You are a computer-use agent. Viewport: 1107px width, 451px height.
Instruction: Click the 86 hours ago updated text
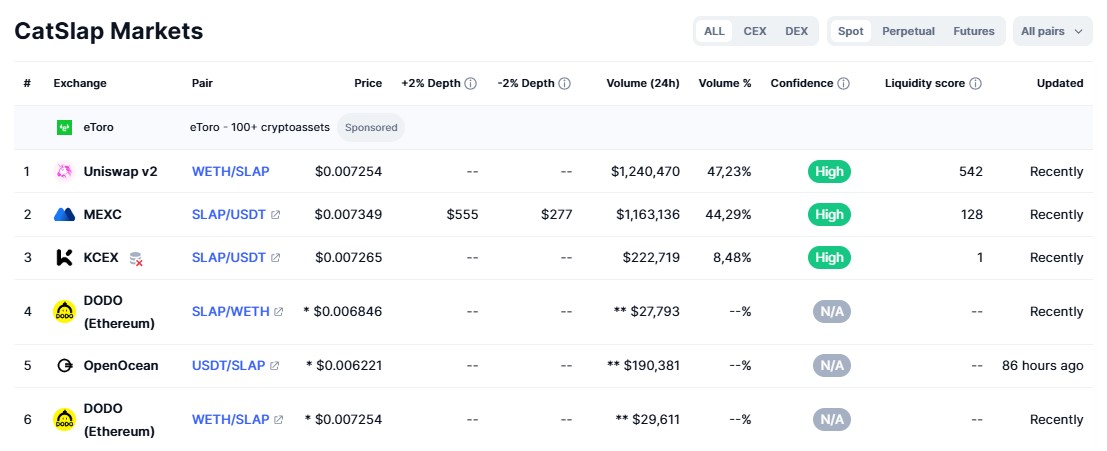click(x=1043, y=366)
